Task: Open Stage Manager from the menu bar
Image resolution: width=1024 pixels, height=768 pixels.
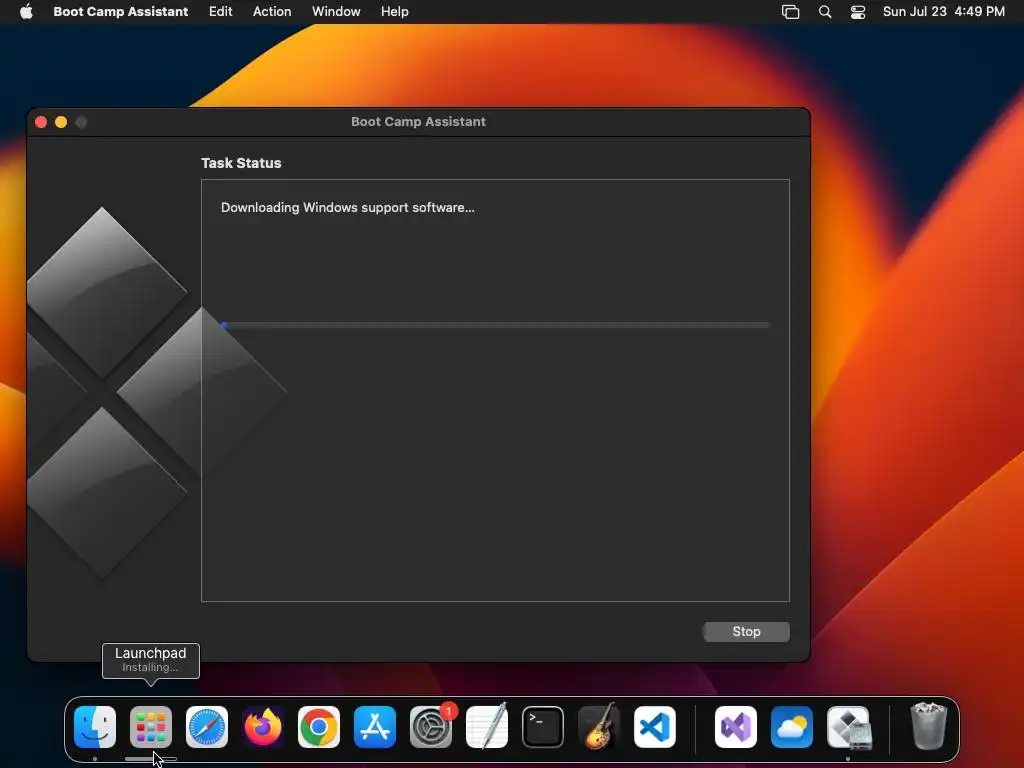Action: click(790, 12)
